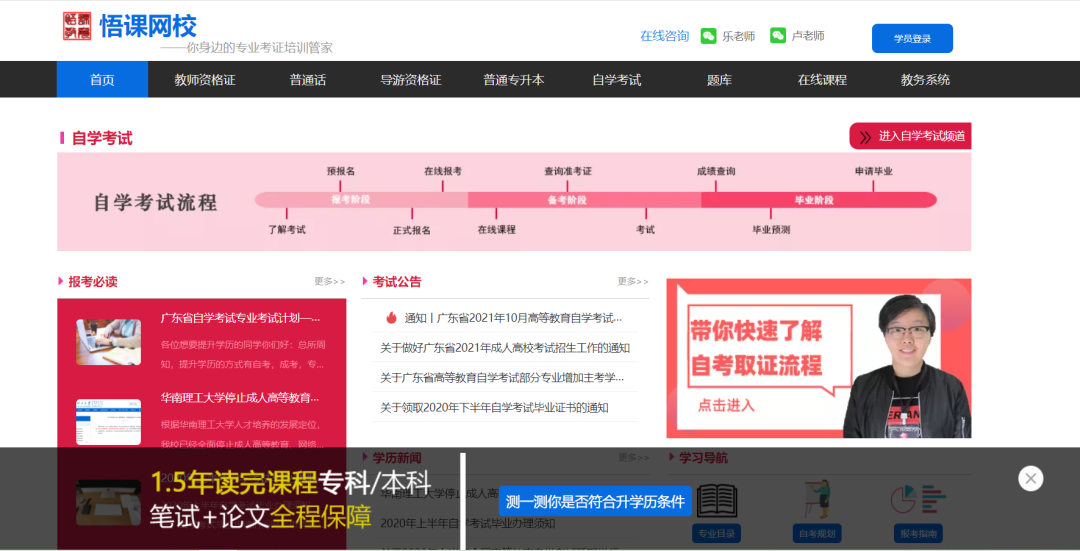This screenshot has width=1080, height=551.
Task: Click 在线报考 step on the flow chart
Action: click(442, 171)
